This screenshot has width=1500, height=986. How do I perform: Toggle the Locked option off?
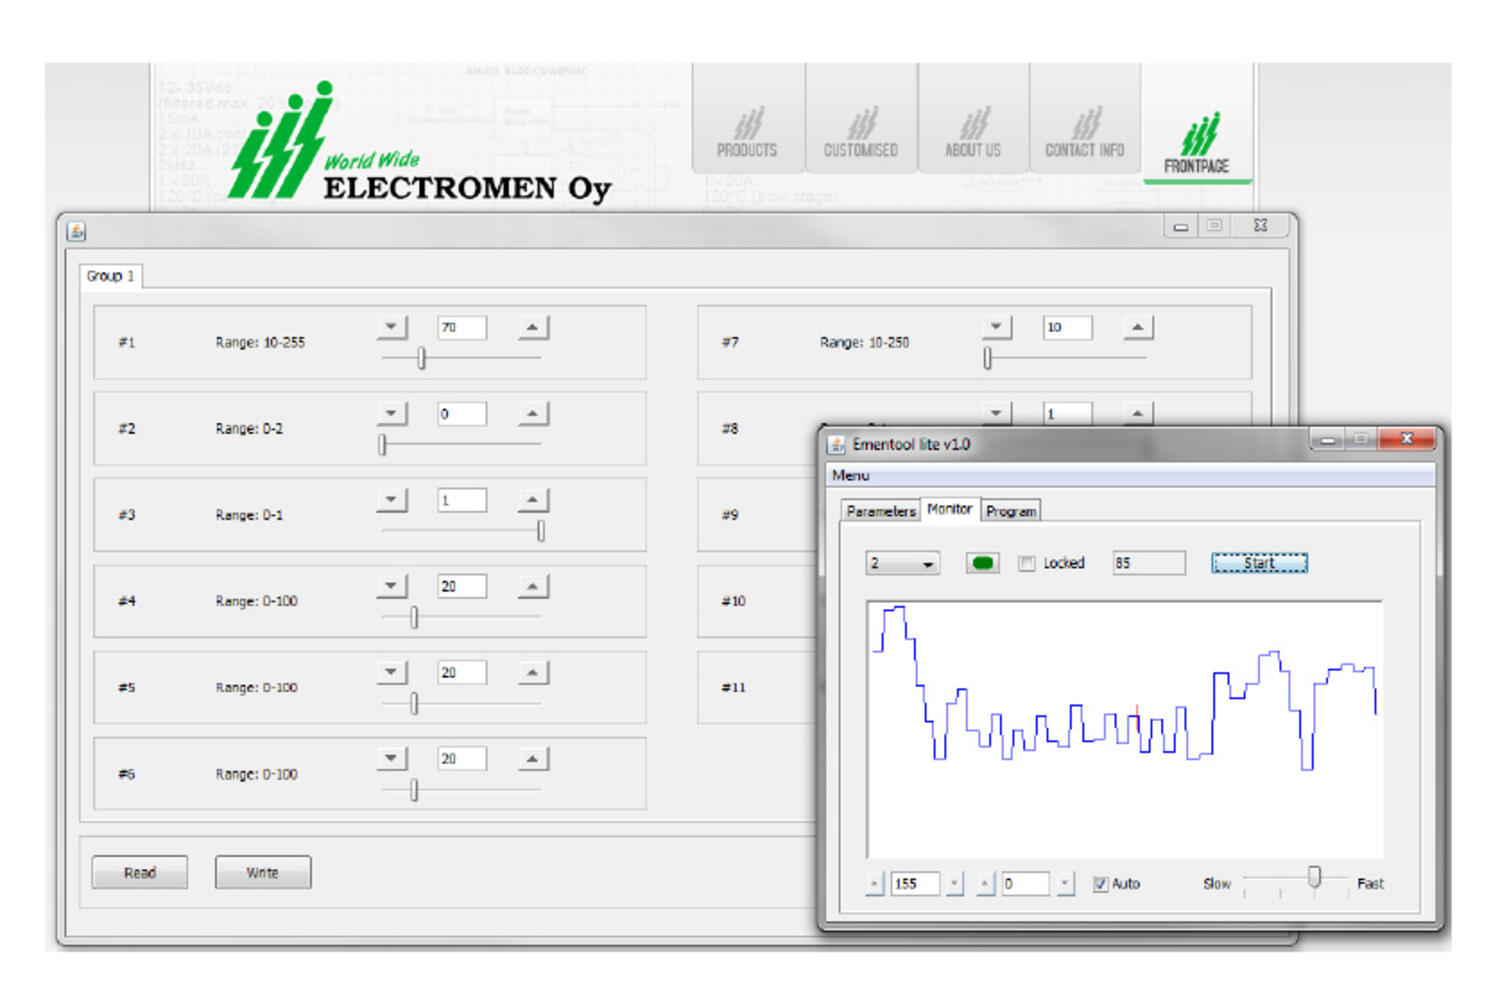(x=1026, y=563)
